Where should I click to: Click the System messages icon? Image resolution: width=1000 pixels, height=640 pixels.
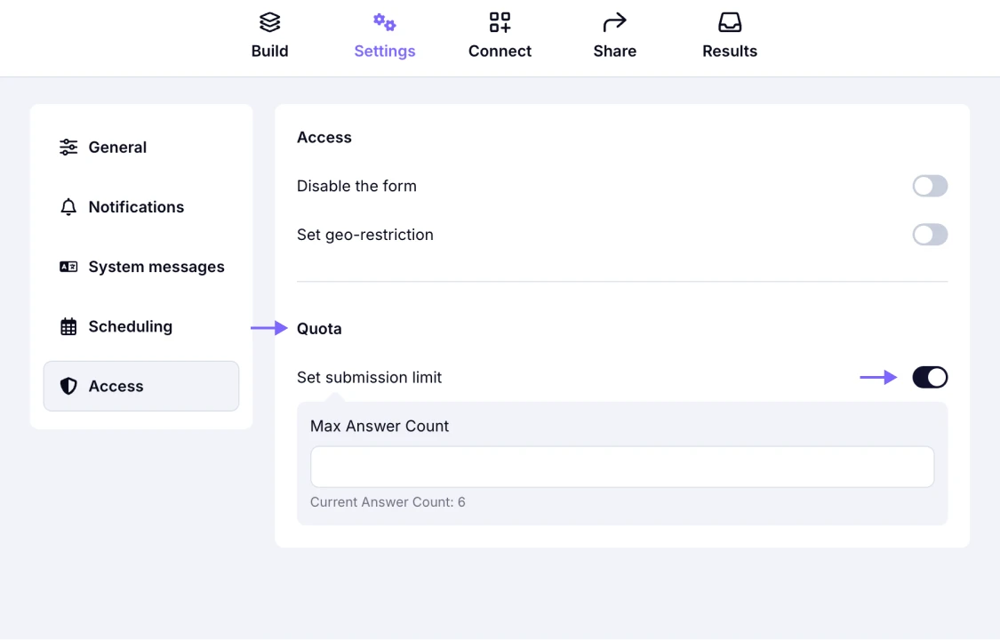[x=68, y=266]
